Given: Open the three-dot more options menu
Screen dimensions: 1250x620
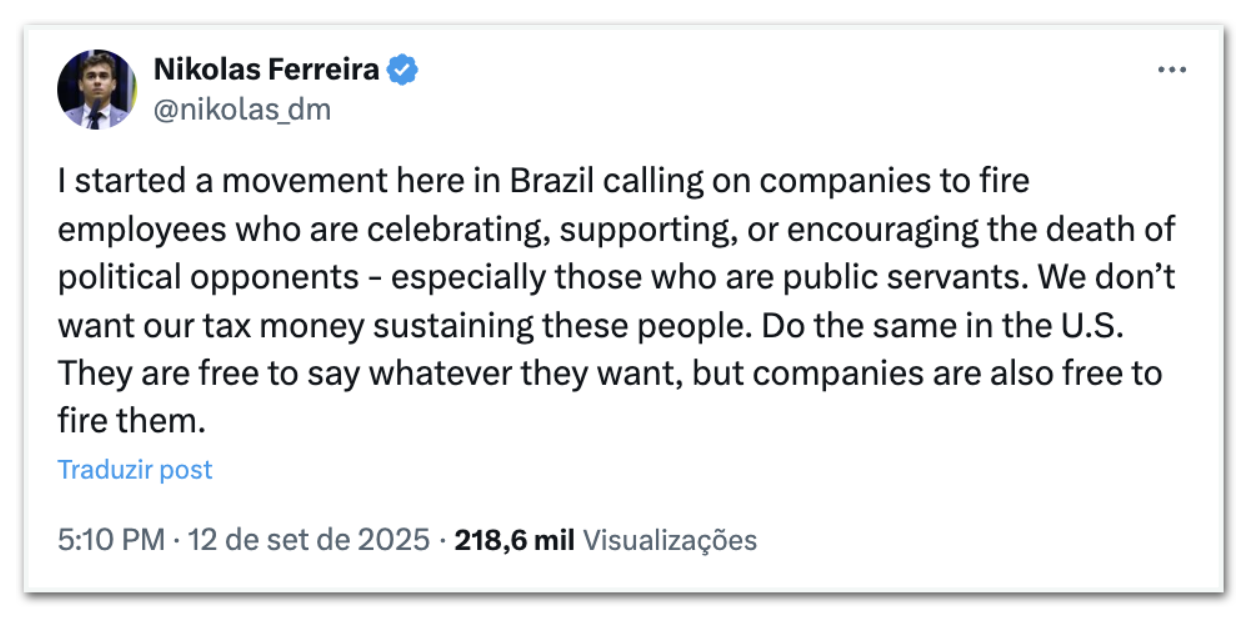Looking at the screenshot, I should tap(1171, 70).
